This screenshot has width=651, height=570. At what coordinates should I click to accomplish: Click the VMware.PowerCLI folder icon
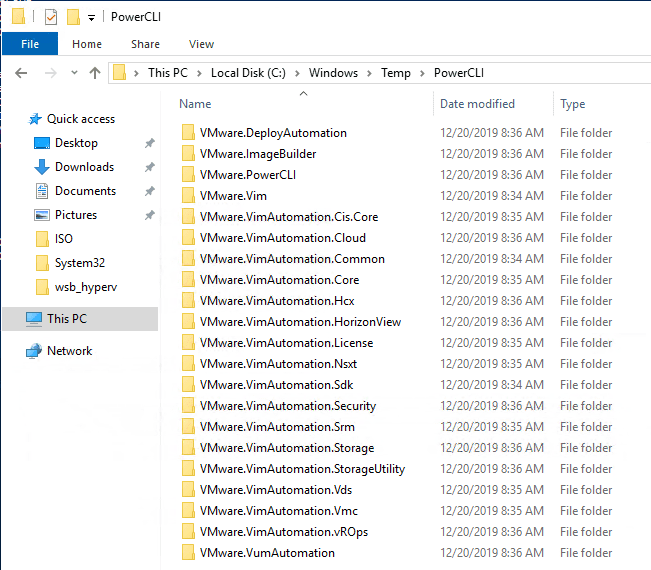pyautogui.click(x=188, y=174)
